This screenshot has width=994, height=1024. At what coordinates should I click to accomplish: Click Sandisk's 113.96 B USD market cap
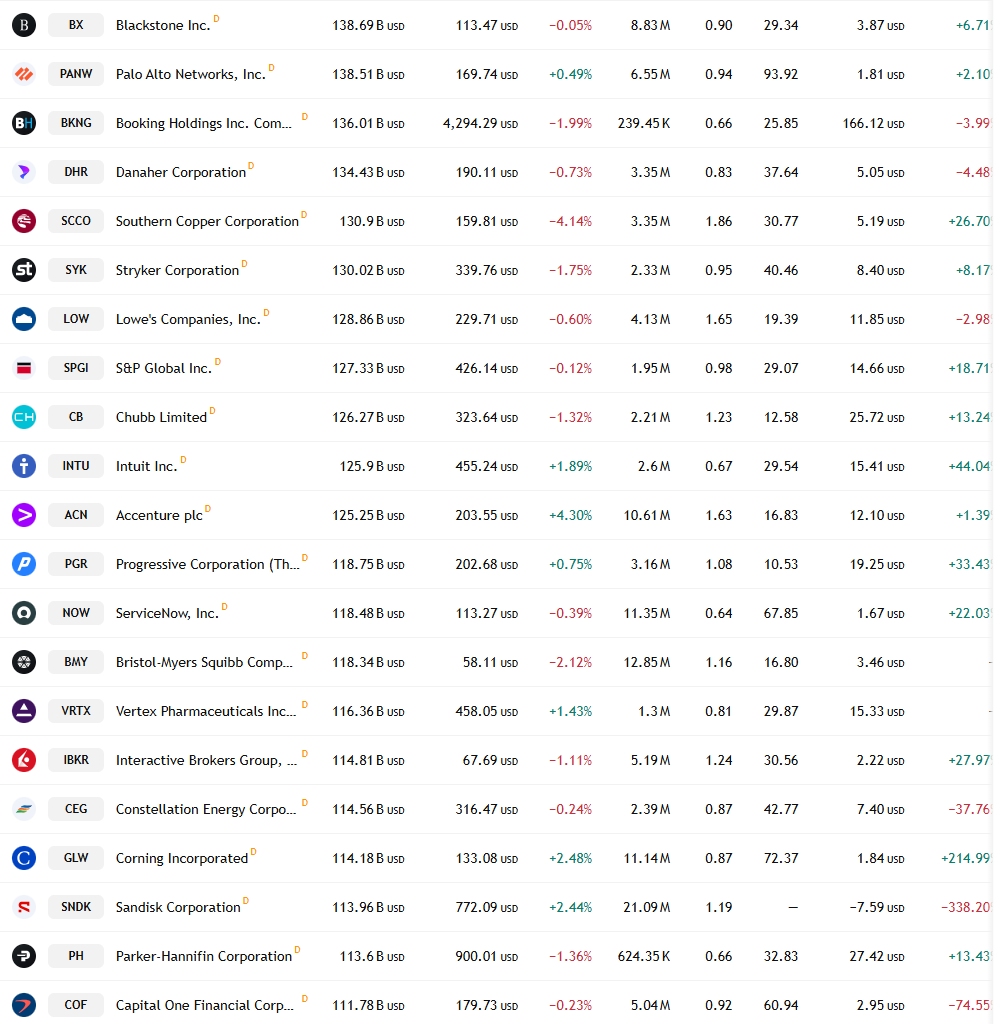point(368,907)
